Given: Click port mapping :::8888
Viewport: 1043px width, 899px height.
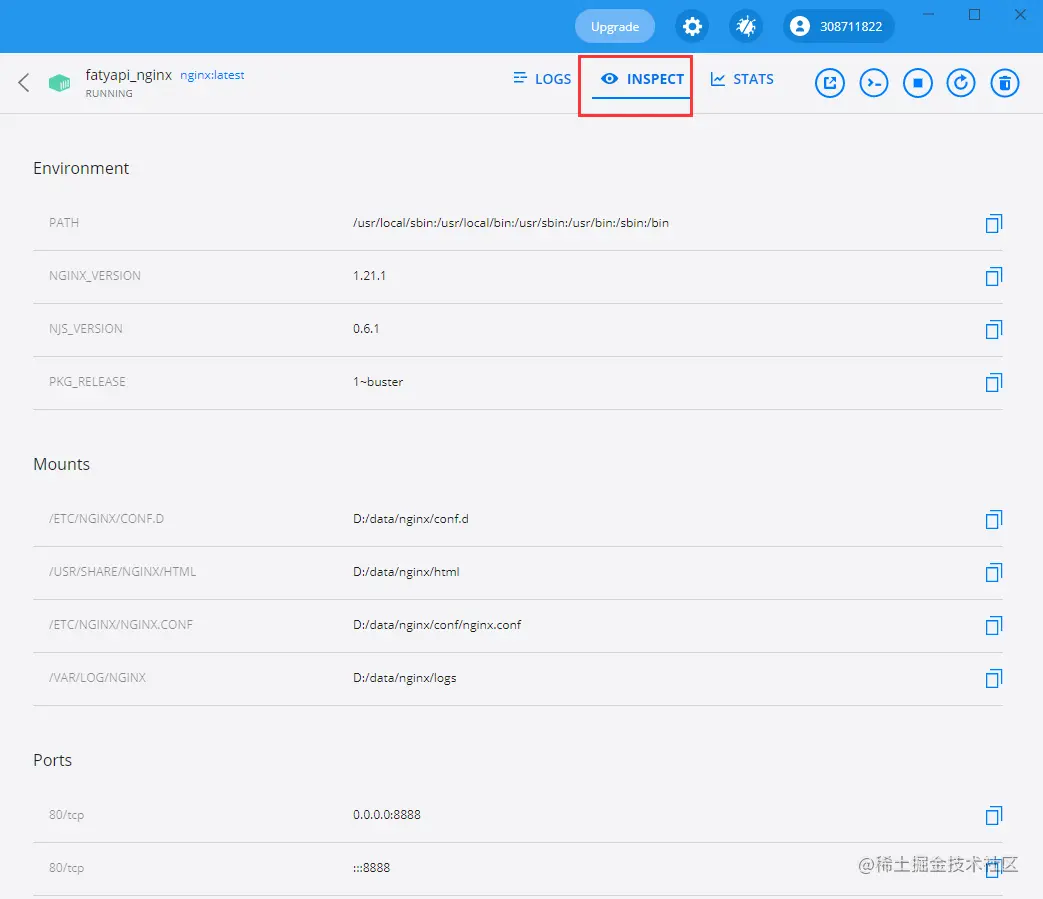Looking at the screenshot, I should [x=371, y=868].
